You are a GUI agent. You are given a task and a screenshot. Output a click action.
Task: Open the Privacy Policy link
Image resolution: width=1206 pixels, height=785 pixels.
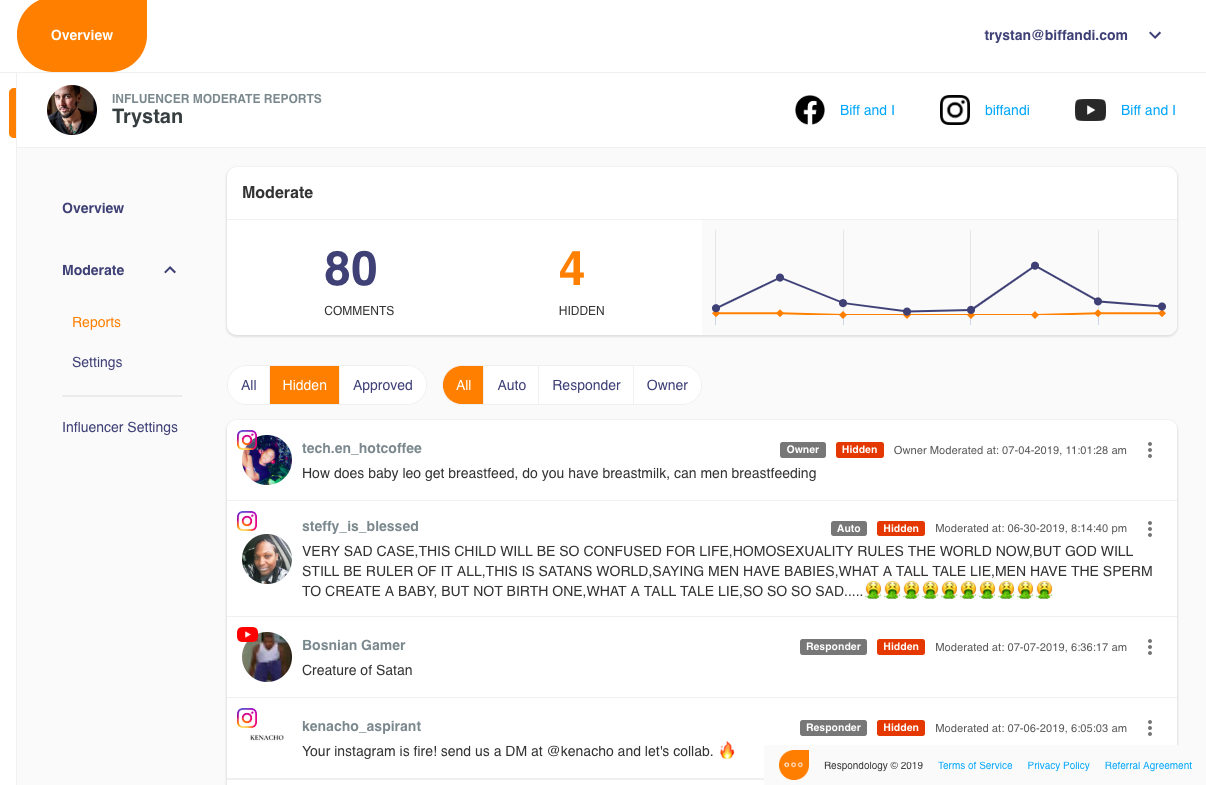1058,766
